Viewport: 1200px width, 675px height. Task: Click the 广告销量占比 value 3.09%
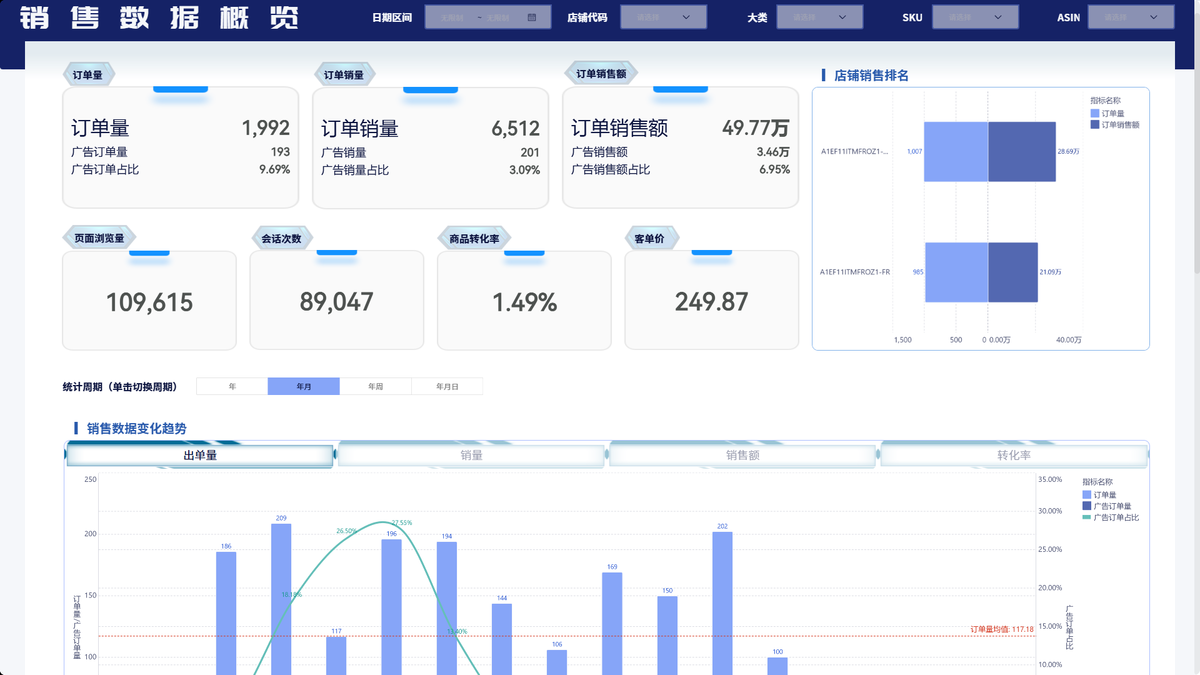(x=525, y=170)
